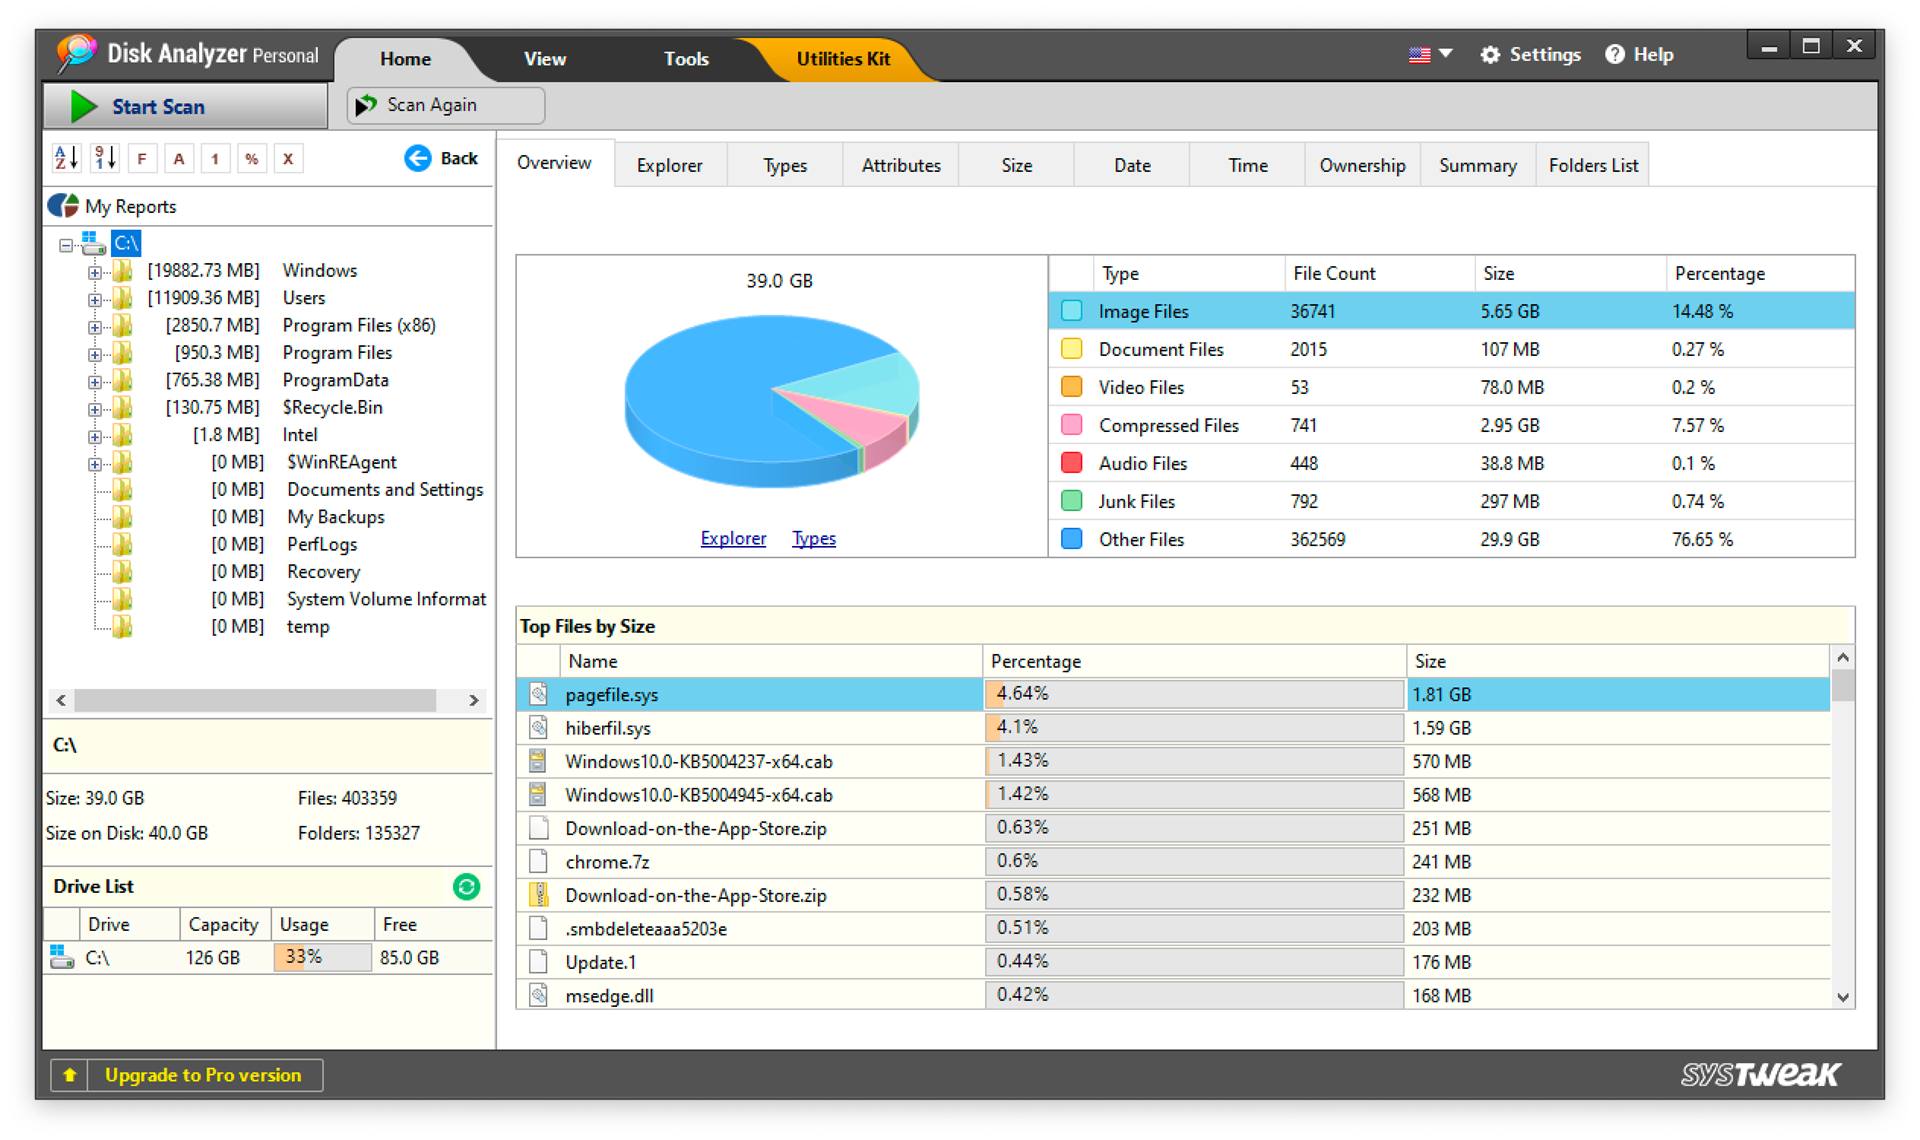Screen dimensions: 1920x1140
Task: Select the Other Files row
Action: [1452, 539]
